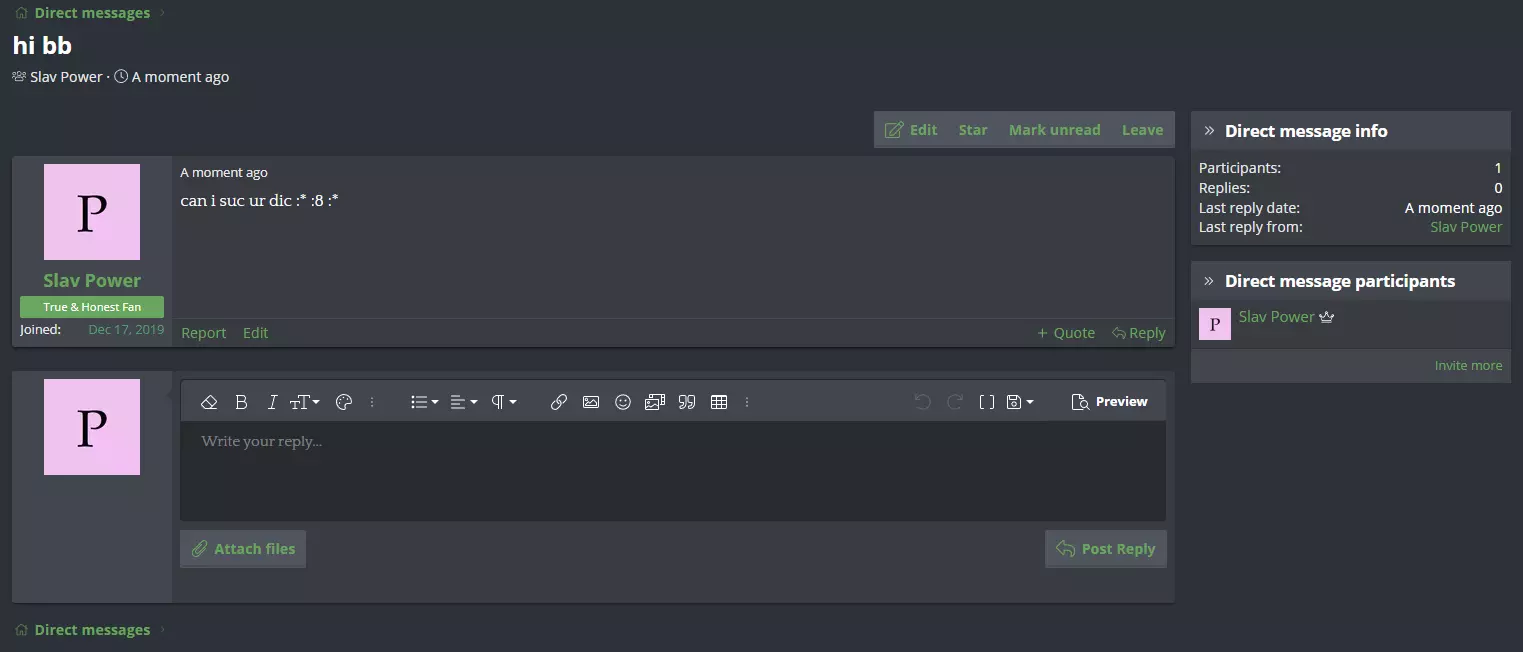Show more insert options in editor toolbar
Image resolution: width=1523 pixels, height=652 pixels.
[747, 402]
